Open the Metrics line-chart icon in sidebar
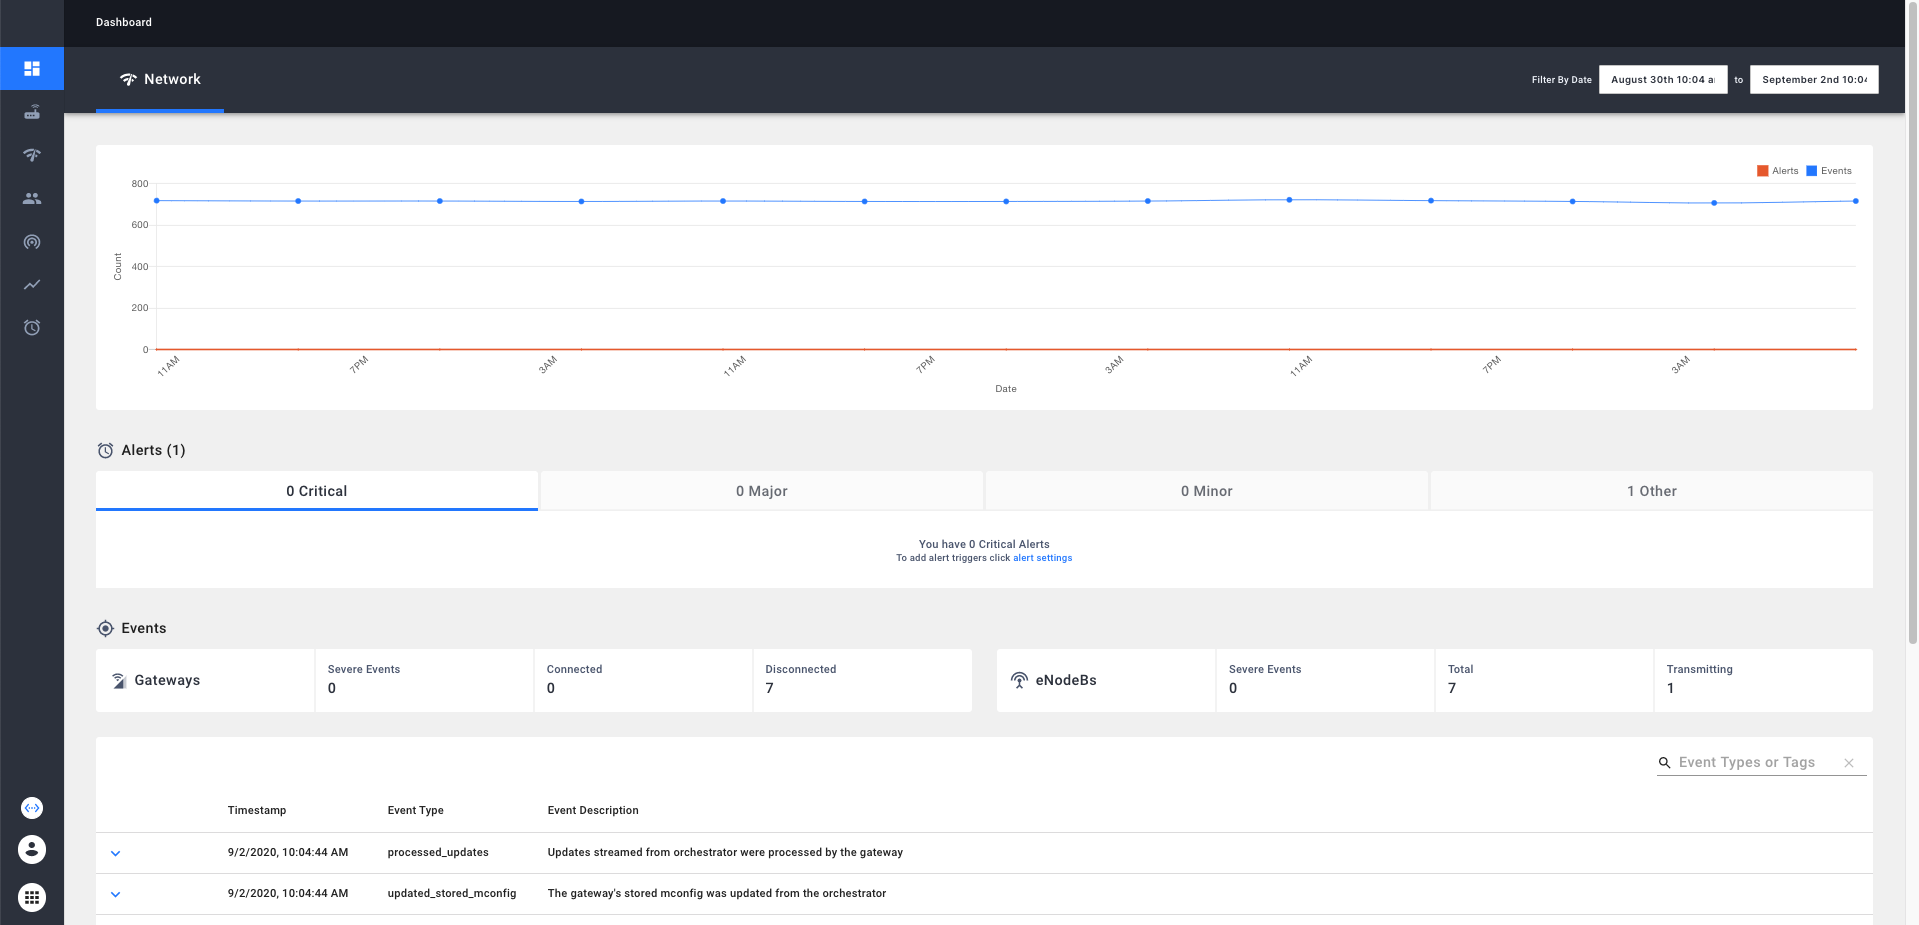1919x925 pixels. pos(32,284)
